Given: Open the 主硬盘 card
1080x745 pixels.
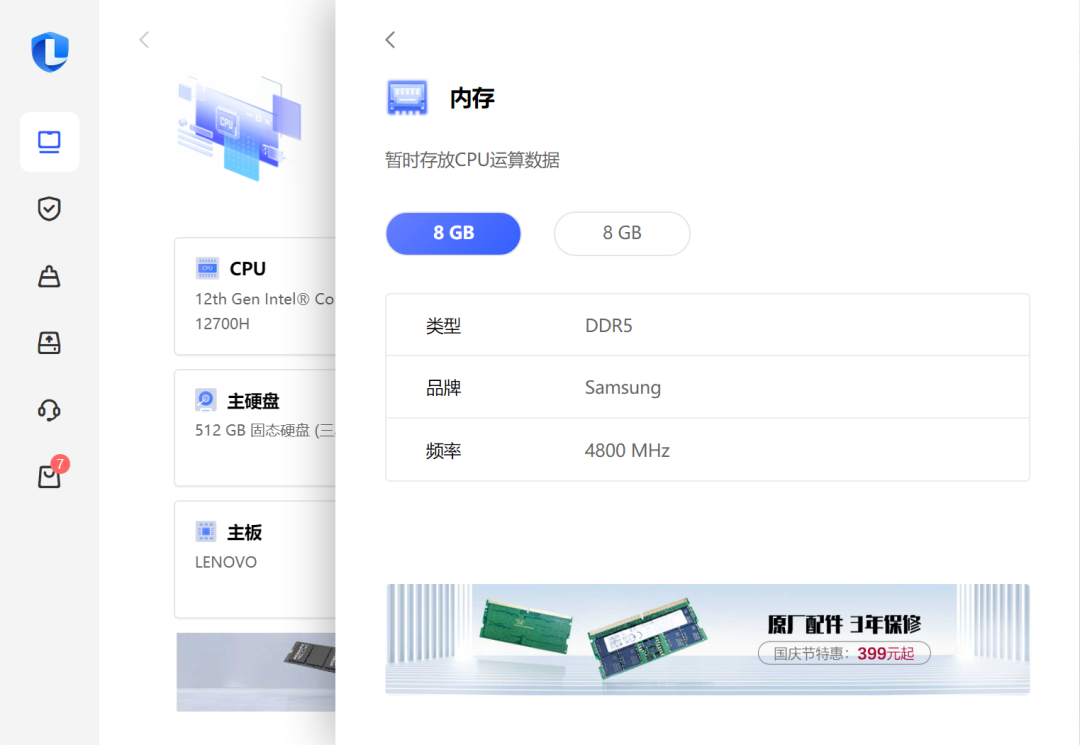Looking at the screenshot, I should [x=255, y=428].
